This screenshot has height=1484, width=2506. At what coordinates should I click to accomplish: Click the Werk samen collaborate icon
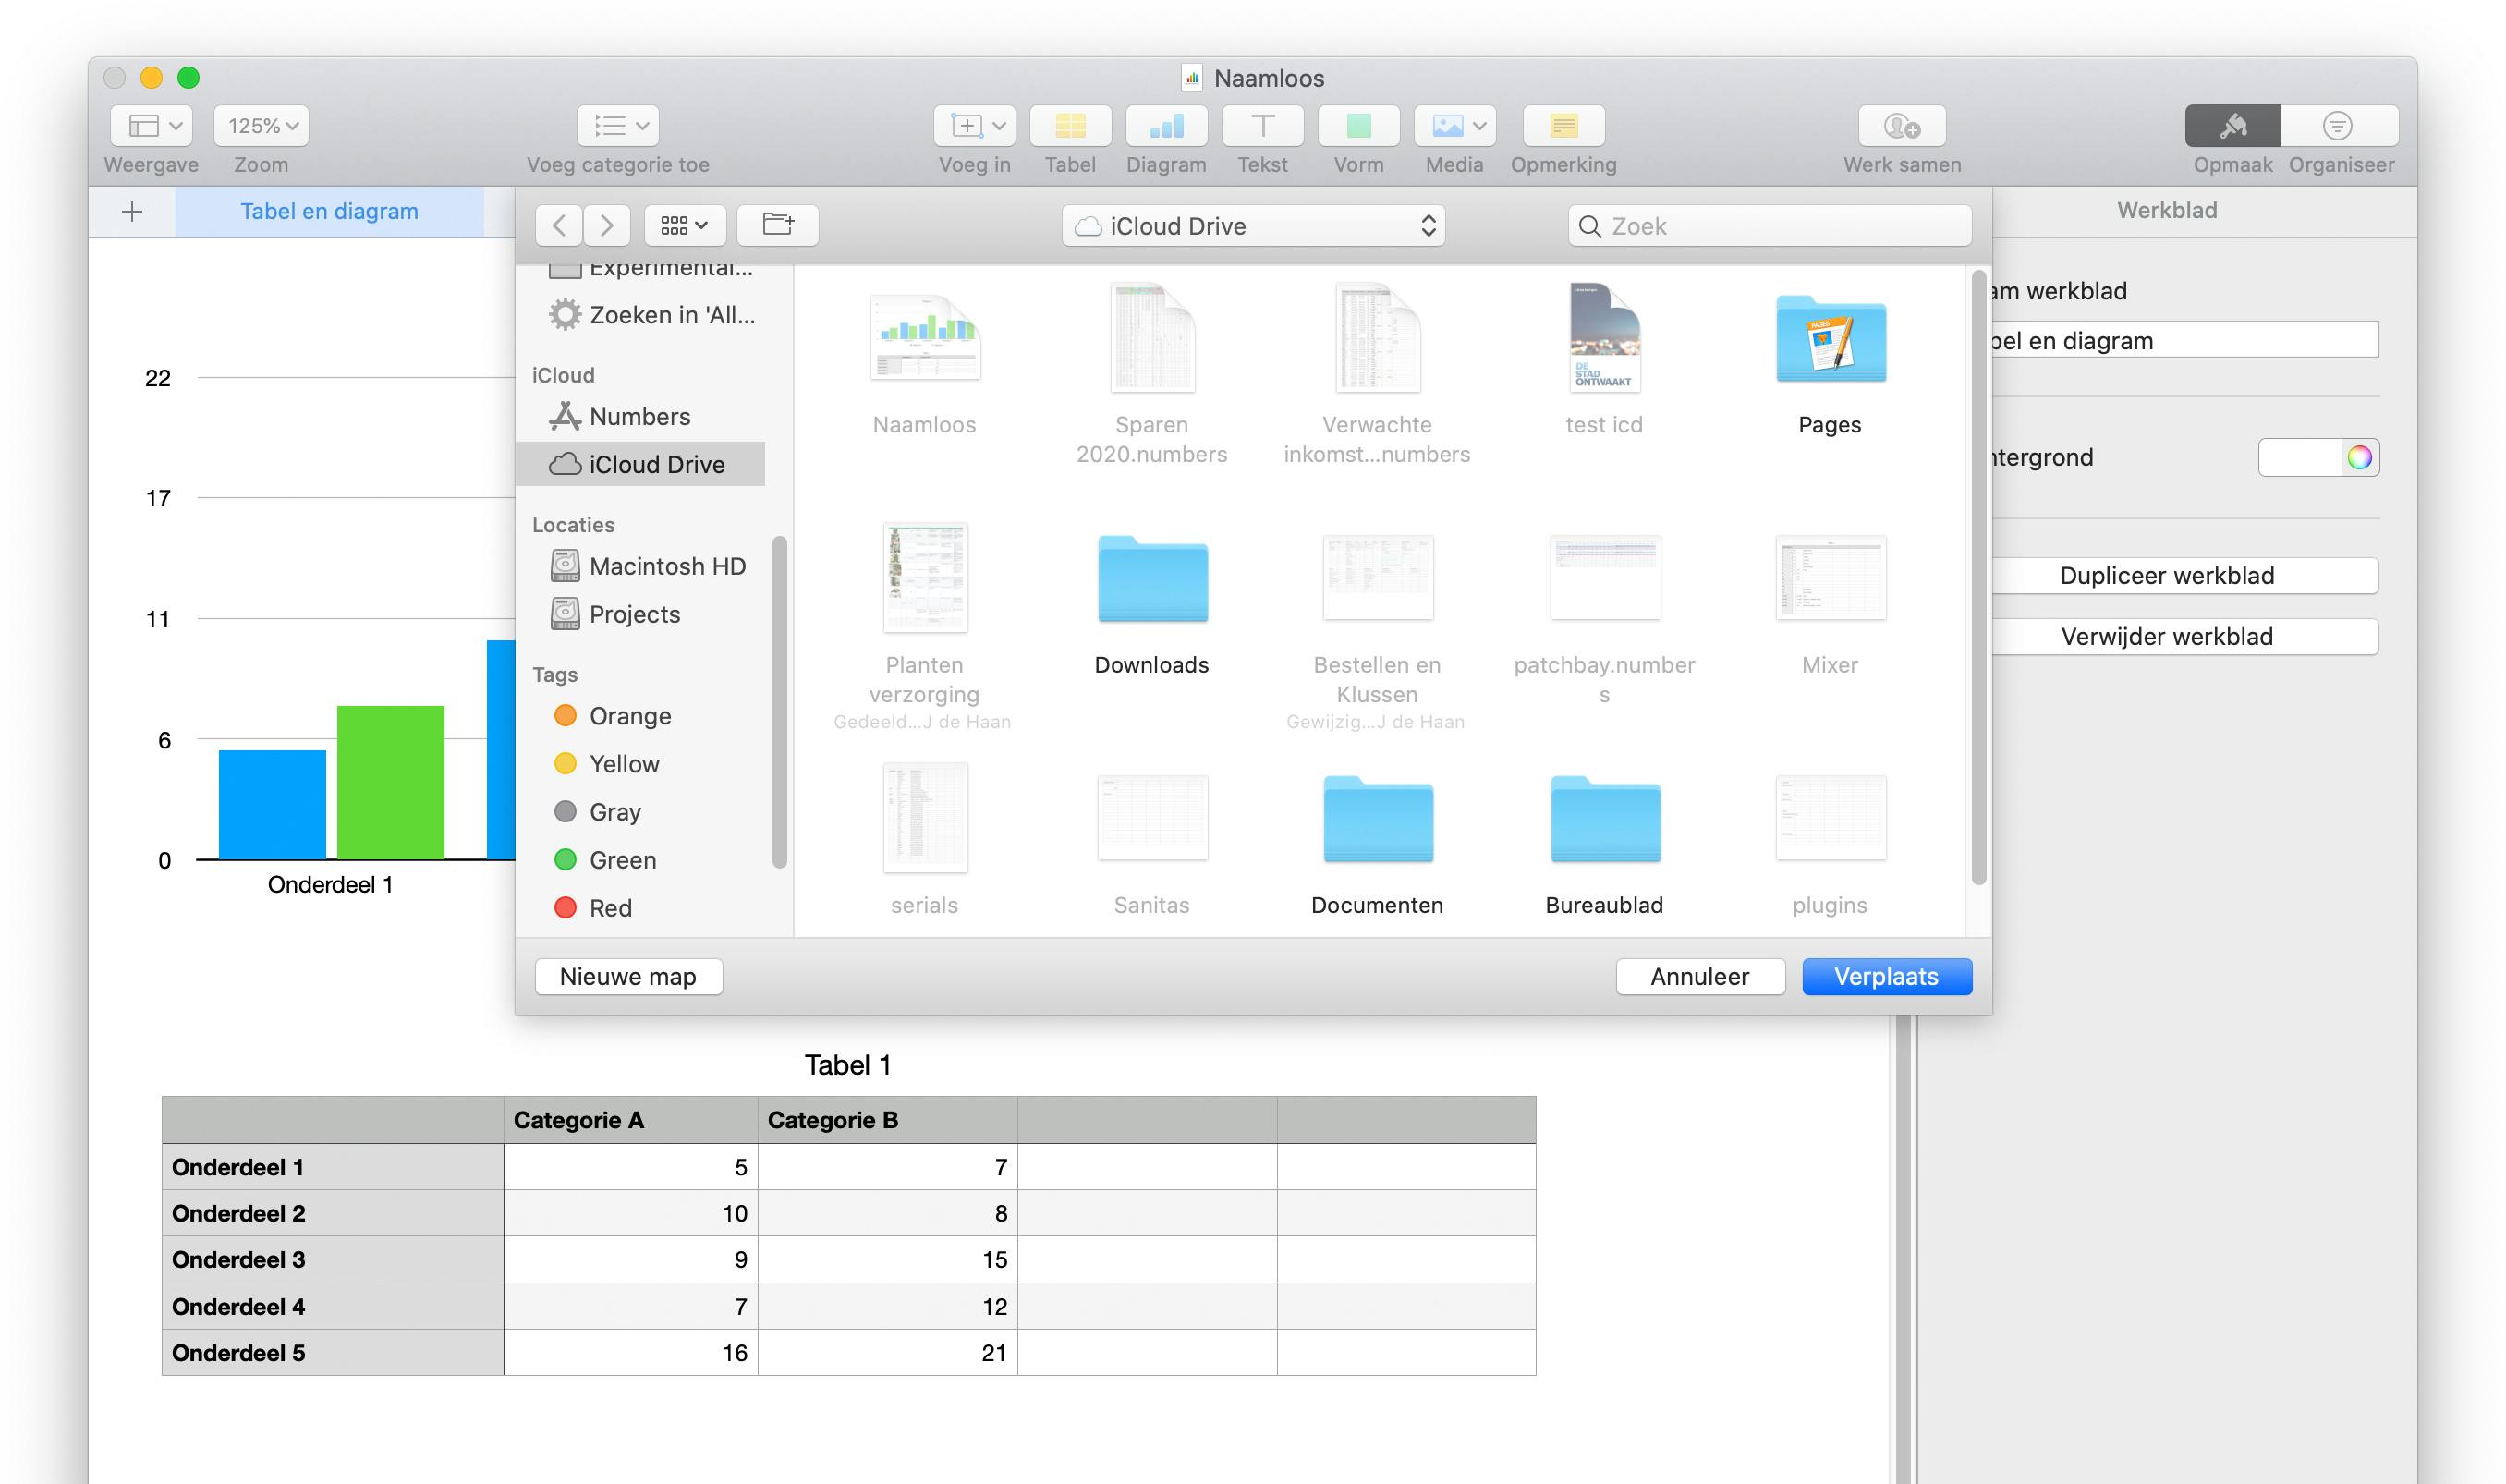(x=1901, y=126)
